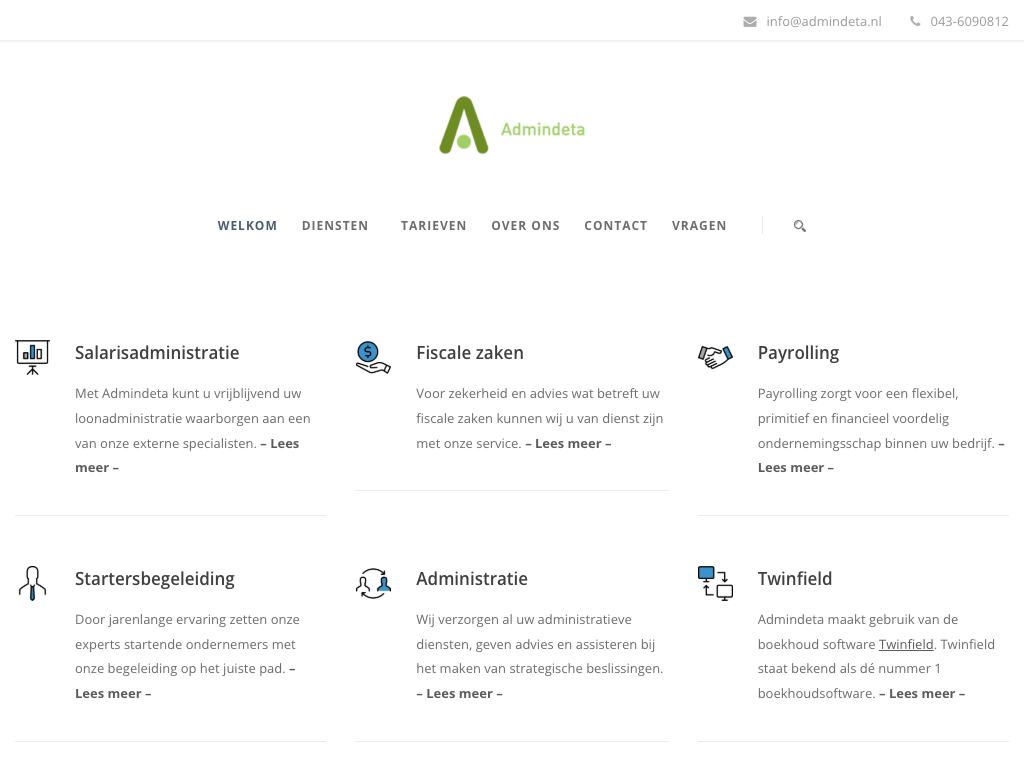Screen dimensions: 1024x768
Task: Click the Administratie people-swap icon
Action: (373, 583)
